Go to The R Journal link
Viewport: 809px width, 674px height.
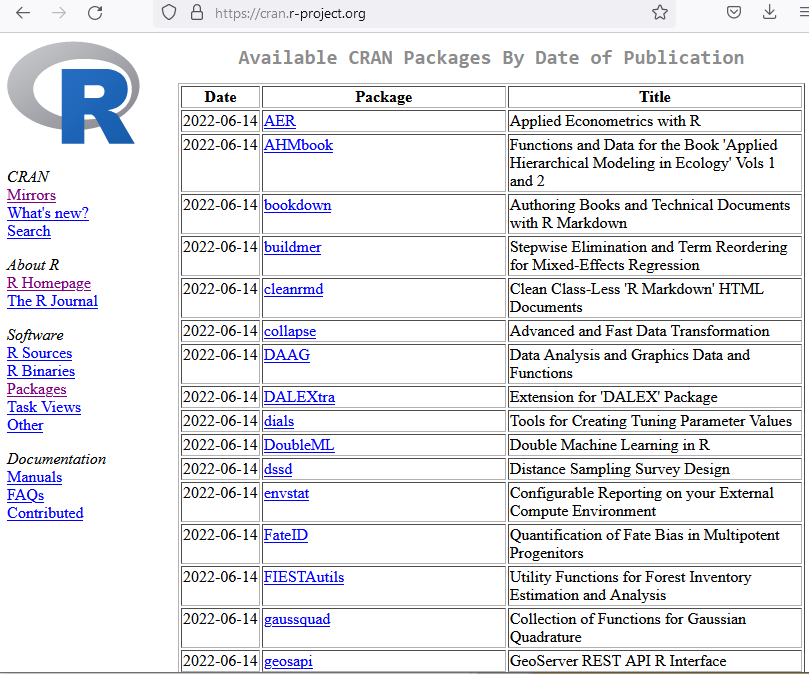52,301
